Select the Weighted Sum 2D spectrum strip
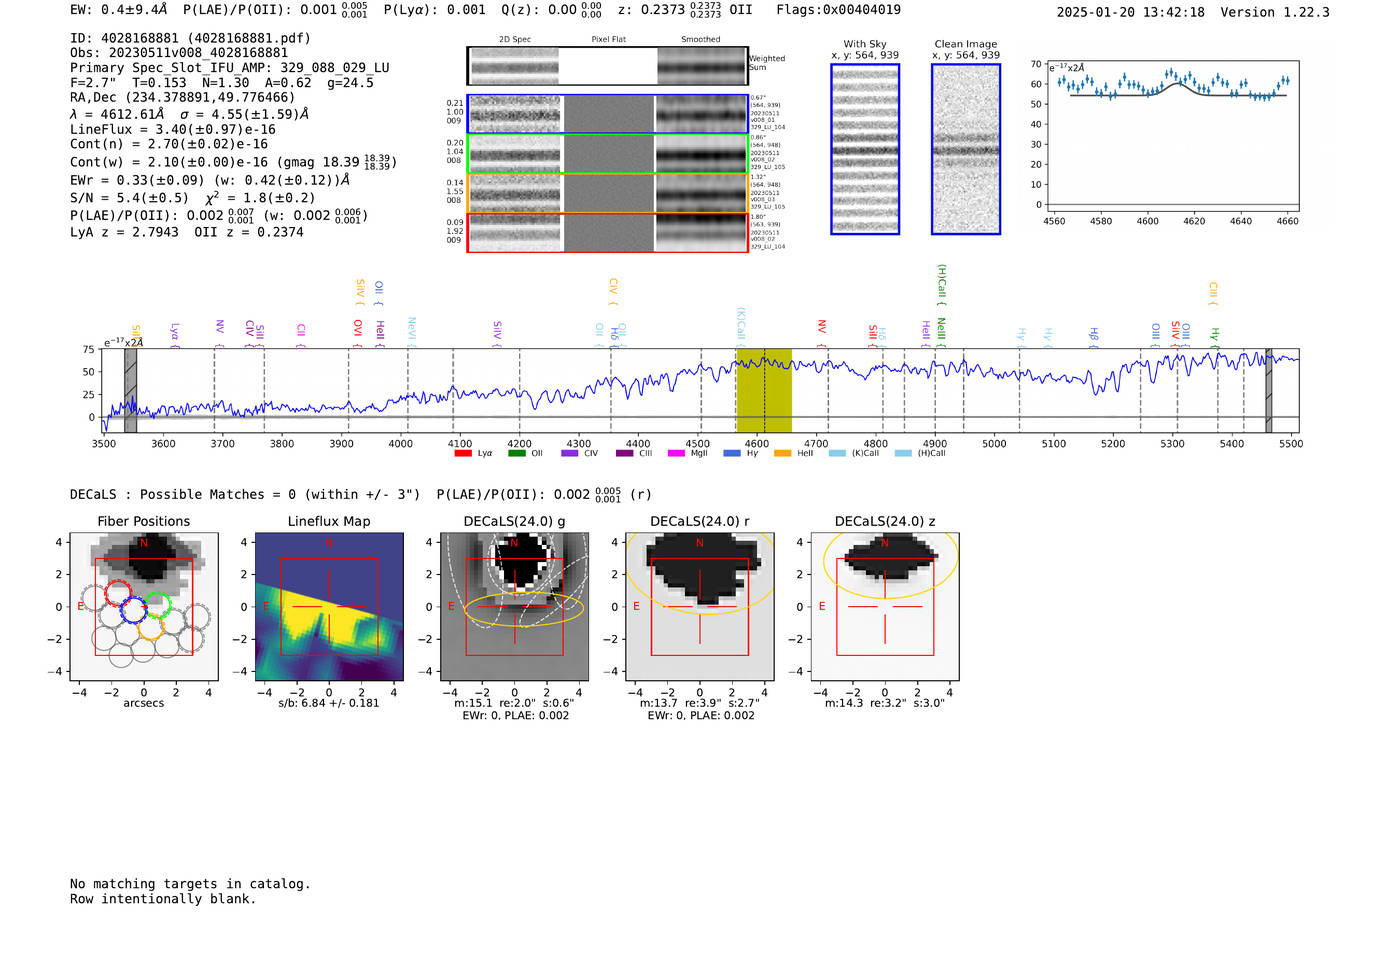Image resolution: width=1400 pixels, height=953 pixels. [608, 66]
